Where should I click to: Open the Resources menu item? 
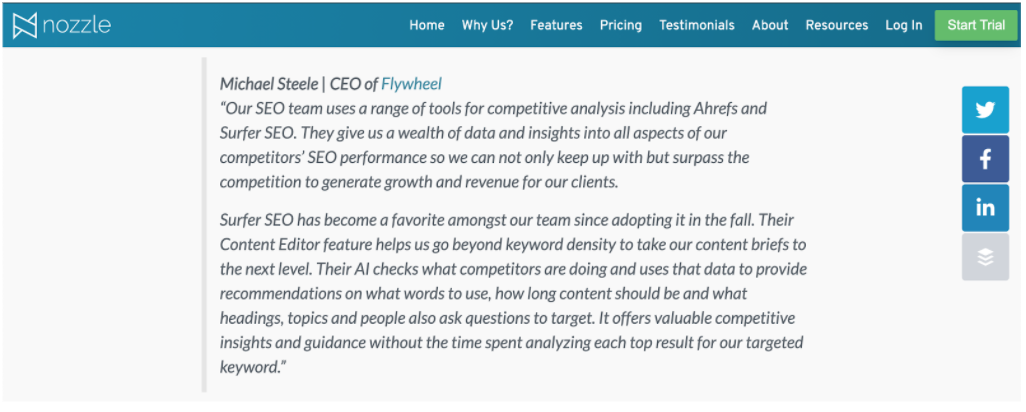(837, 25)
